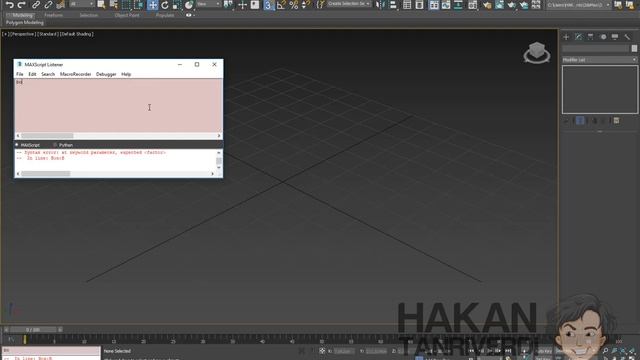Click the object color swatch in Modify panel
640x360 pixels.
[x=634, y=48]
